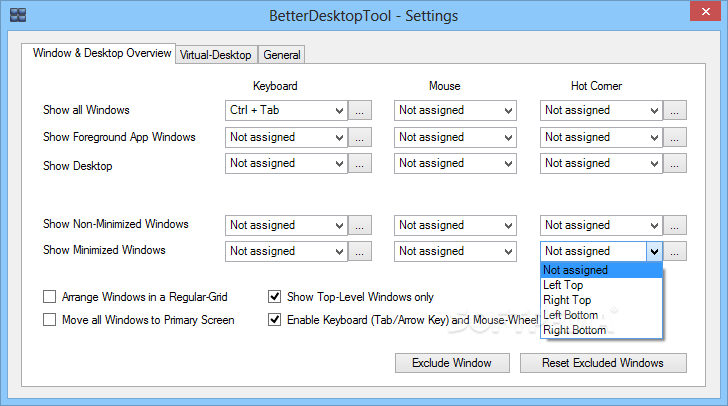Open Mouse dropdown for Show Non-Minimized Windows
Screen dimensions: 728x406
click(455, 225)
